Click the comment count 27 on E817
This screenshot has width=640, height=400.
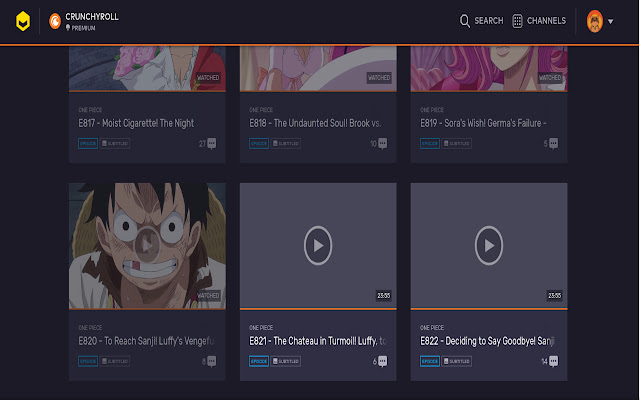pyautogui.click(x=202, y=144)
